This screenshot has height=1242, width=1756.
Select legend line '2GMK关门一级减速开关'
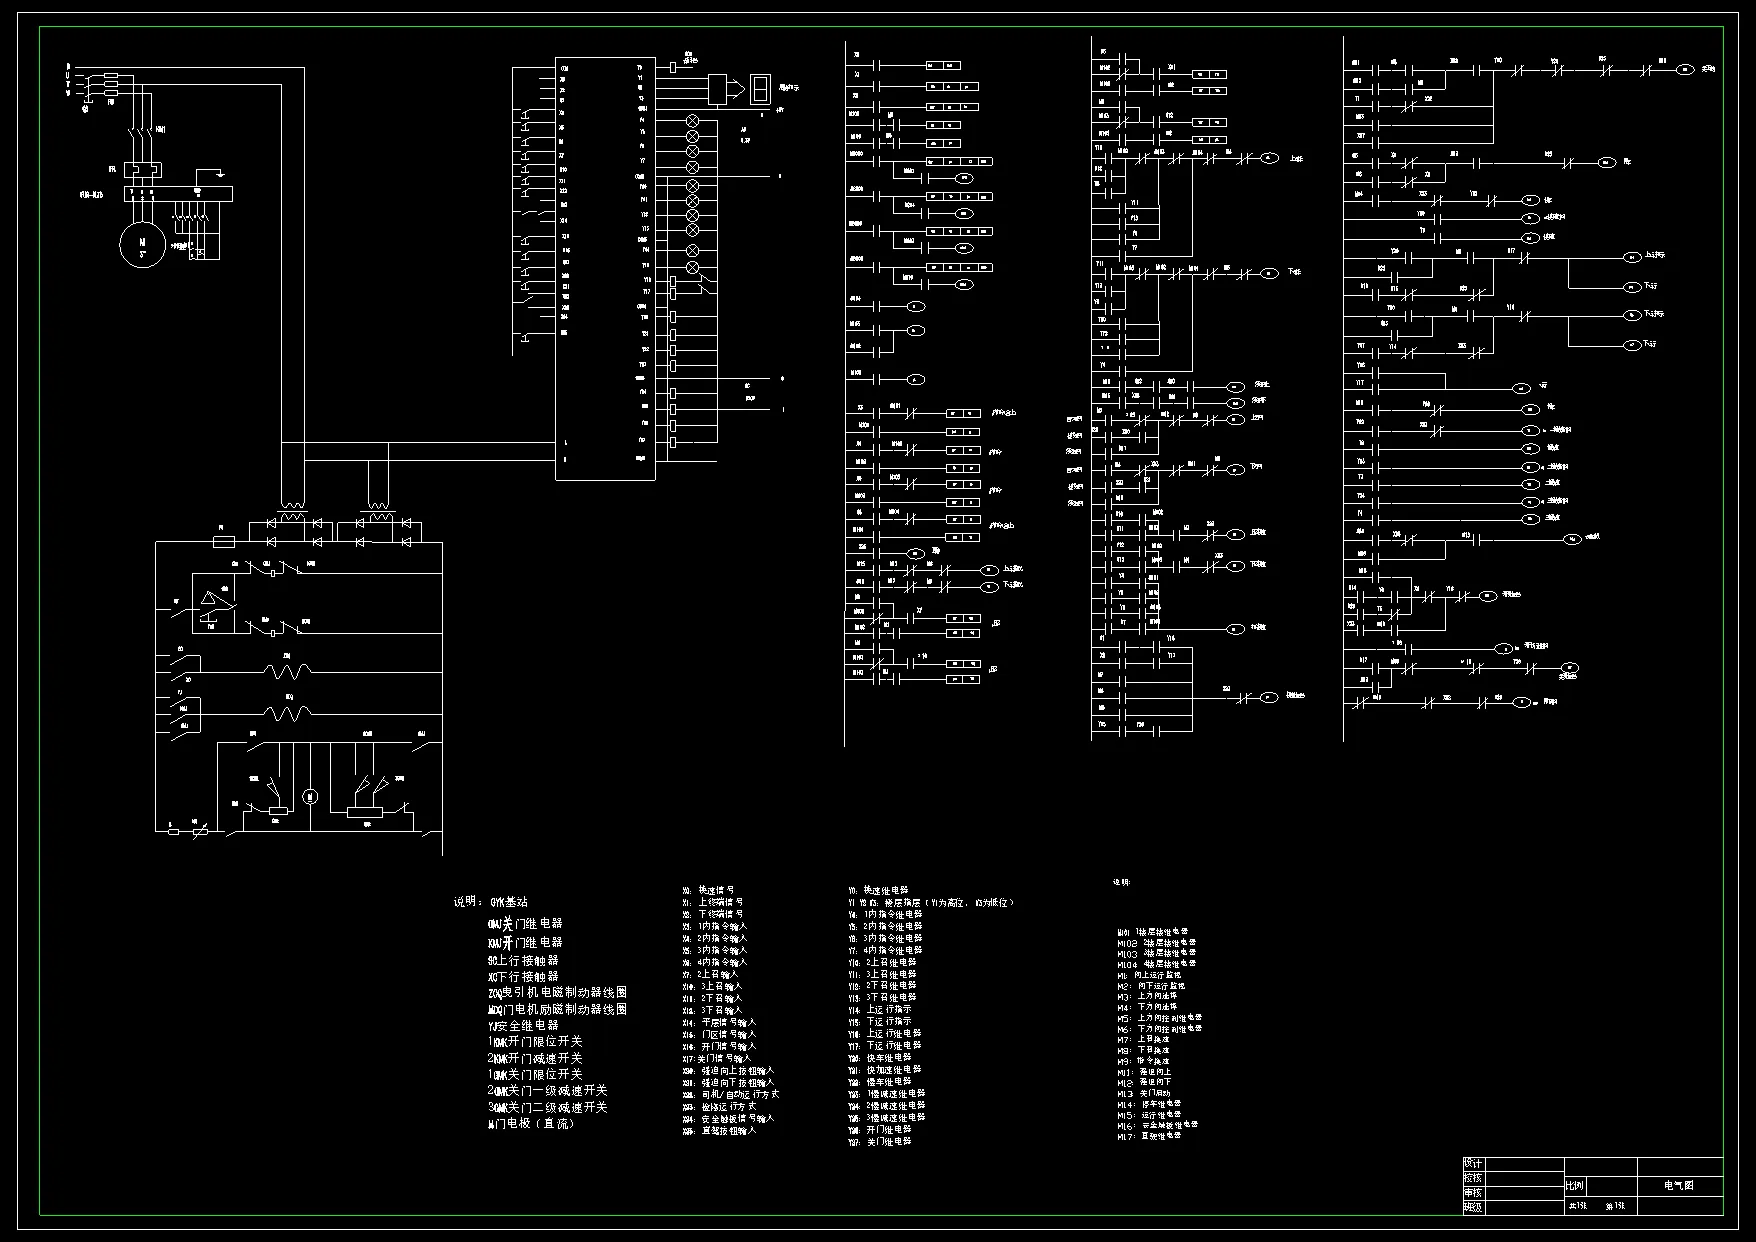click(547, 1090)
